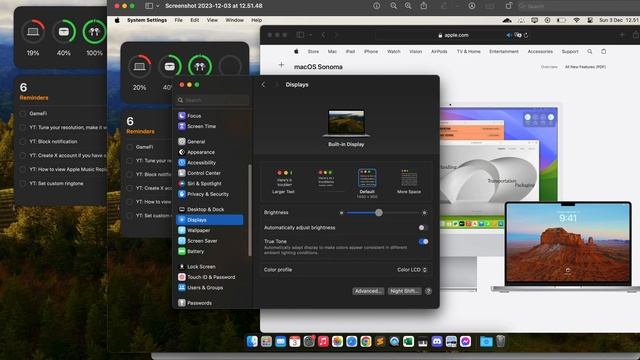Open the Help menu
640x360 pixels.
[x=256, y=20]
